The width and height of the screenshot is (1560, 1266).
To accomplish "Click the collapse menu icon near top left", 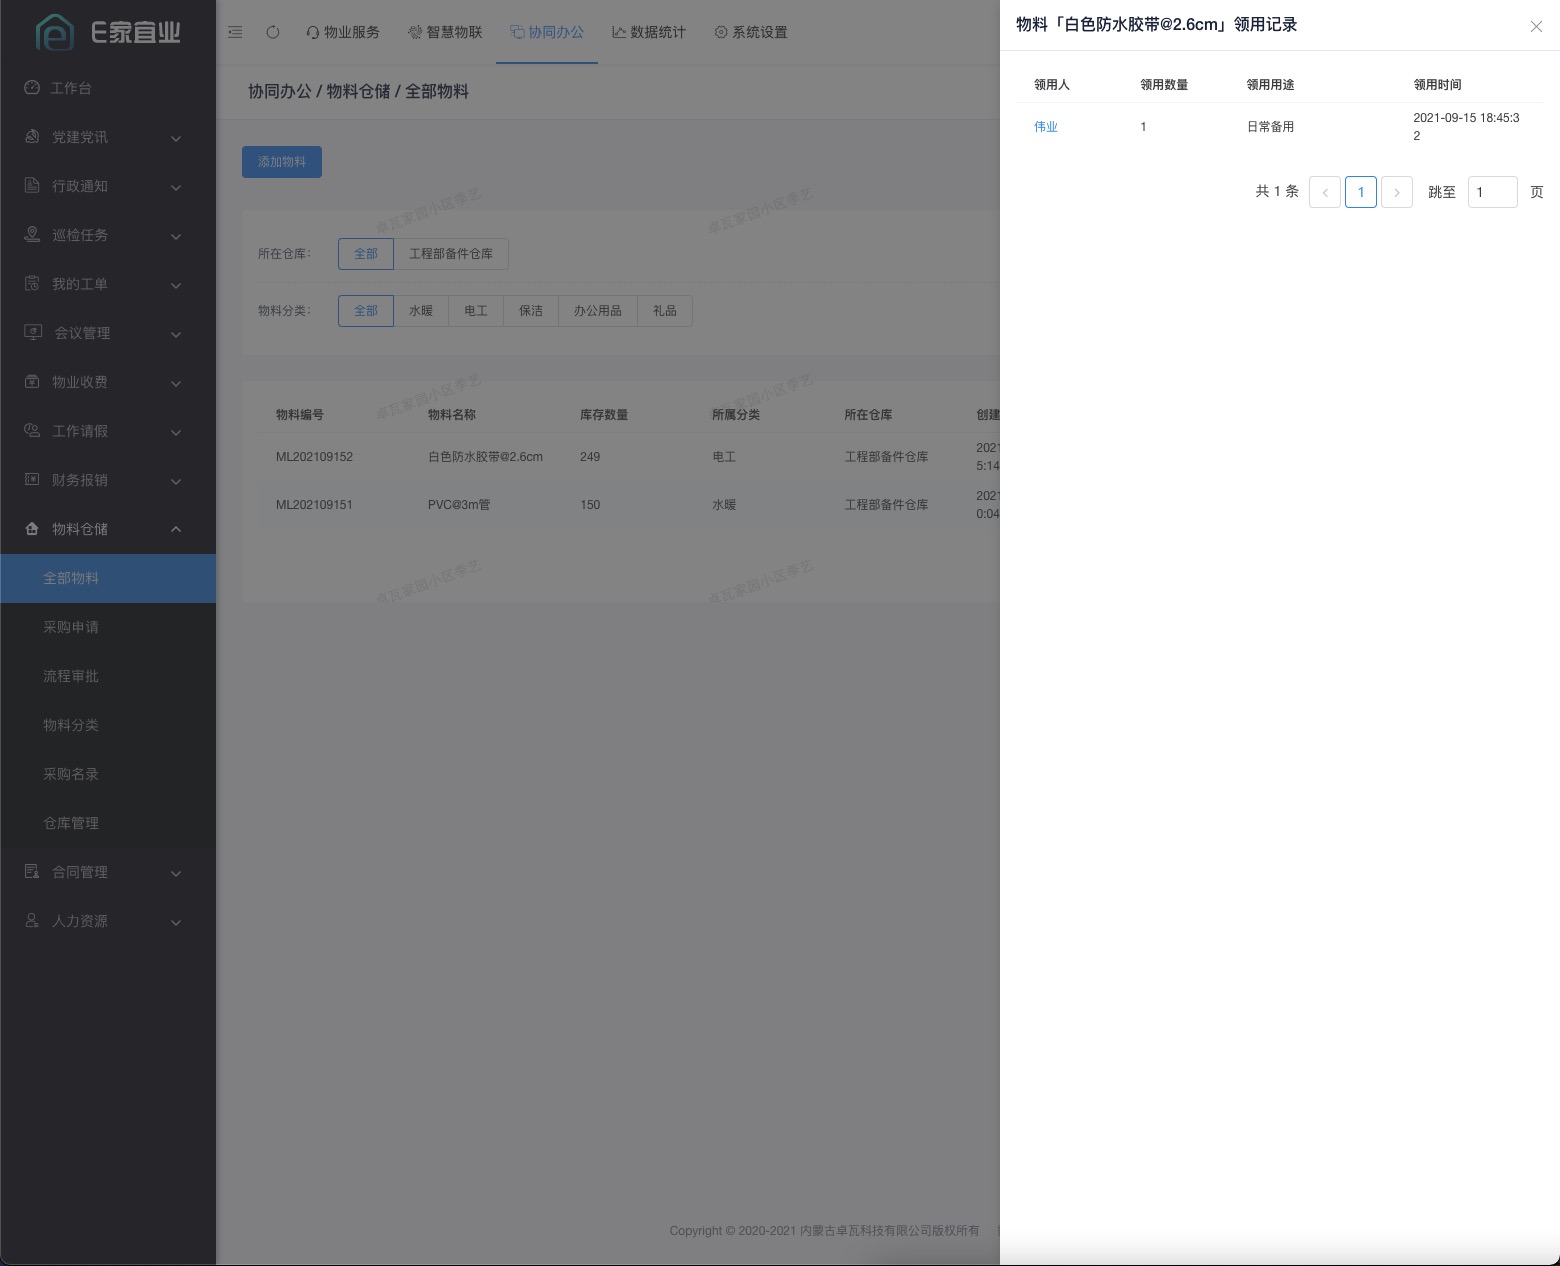I will pos(235,31).
